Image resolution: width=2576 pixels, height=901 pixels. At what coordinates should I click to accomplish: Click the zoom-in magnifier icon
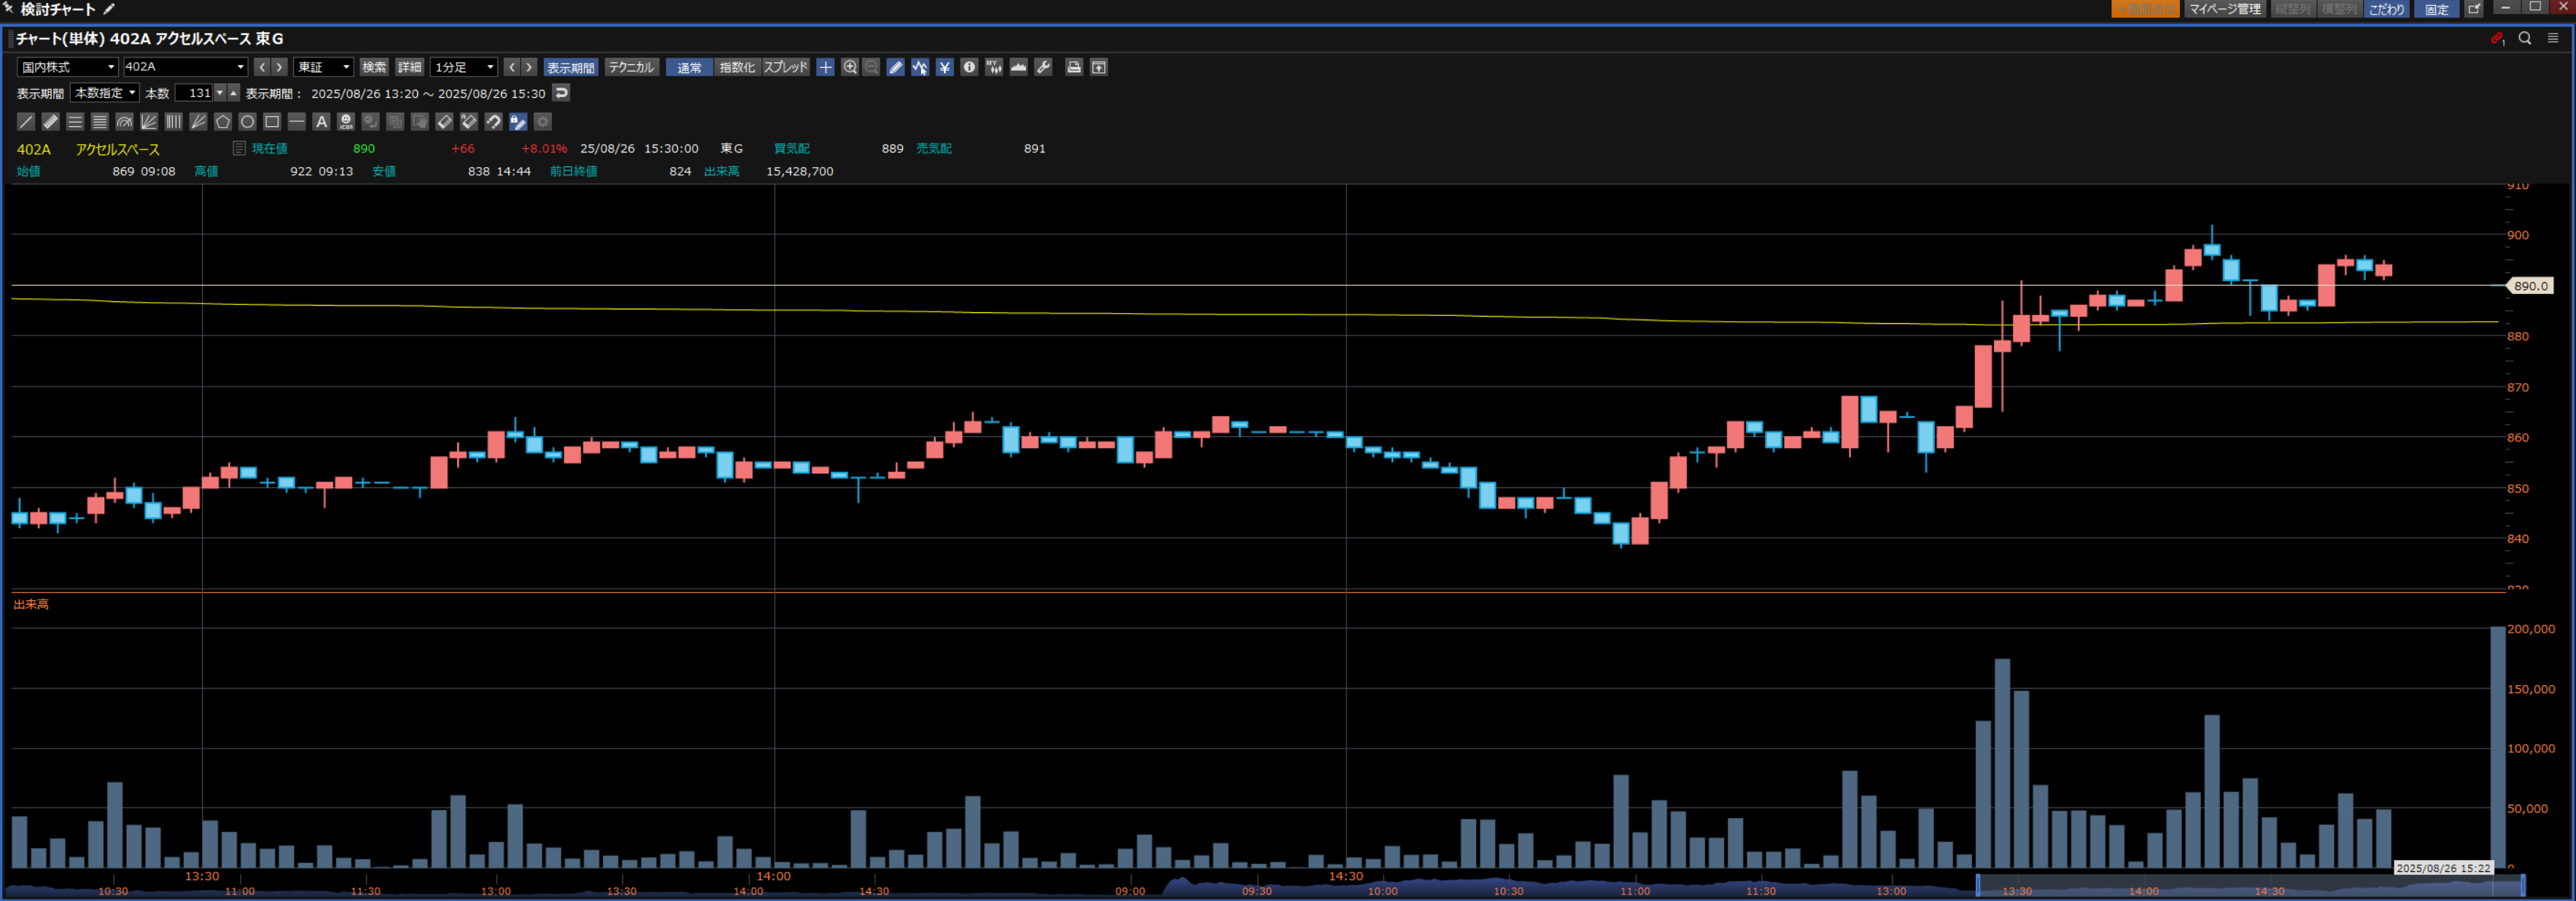pos(850,67)
